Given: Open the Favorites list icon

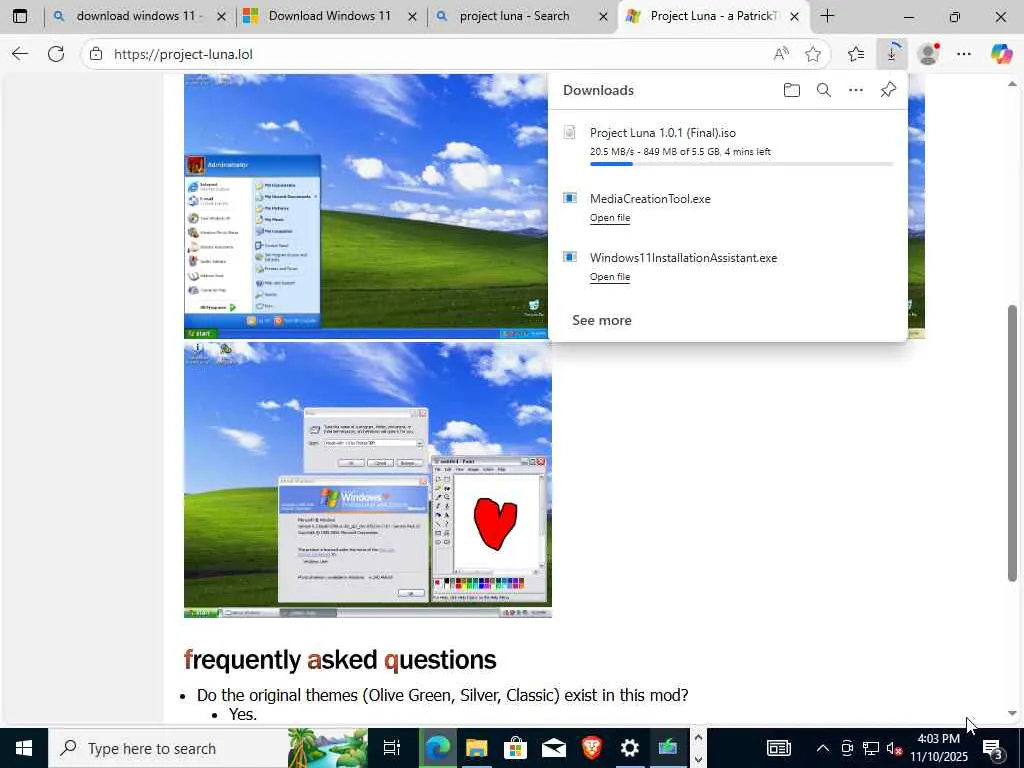Looking at the screenshot, I should 856,54.
